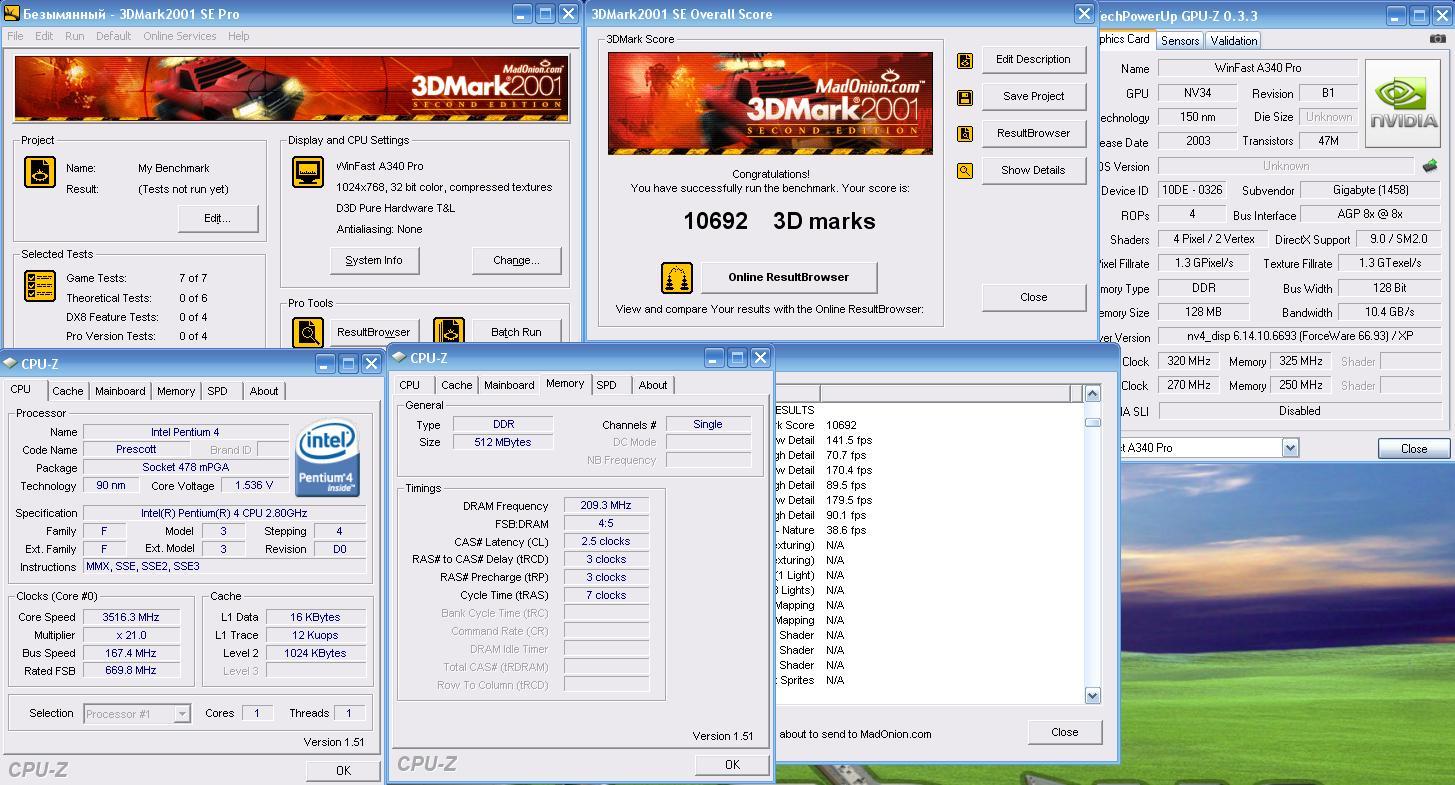The height and width of the screenshot is (785, 1455).
Task: Click the NVIDIA logo in GPU-Z
Action: click(1405, 103)
